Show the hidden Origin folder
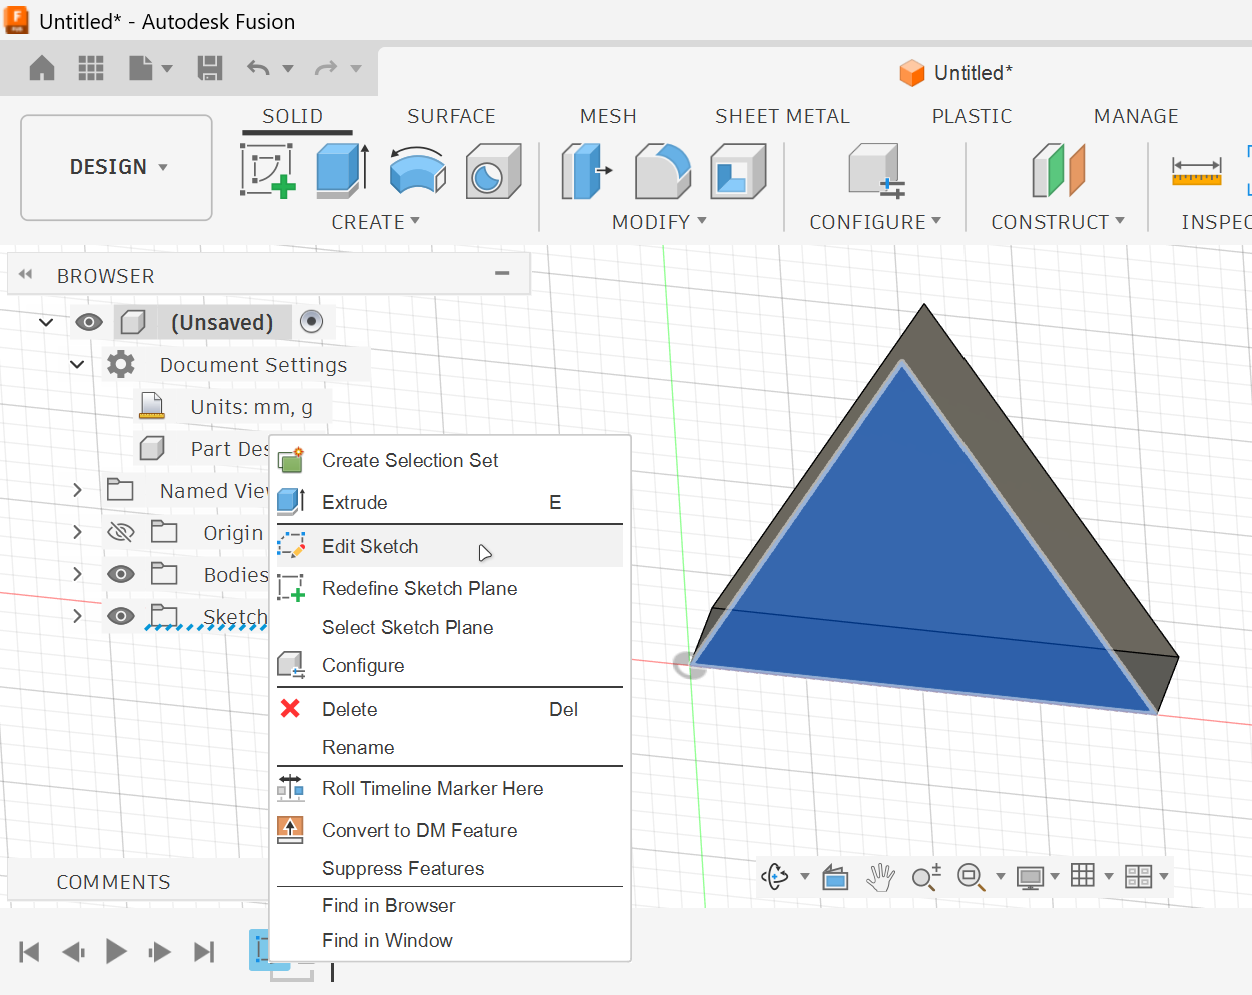This screenshot has height=995, width=1252. 121,532
